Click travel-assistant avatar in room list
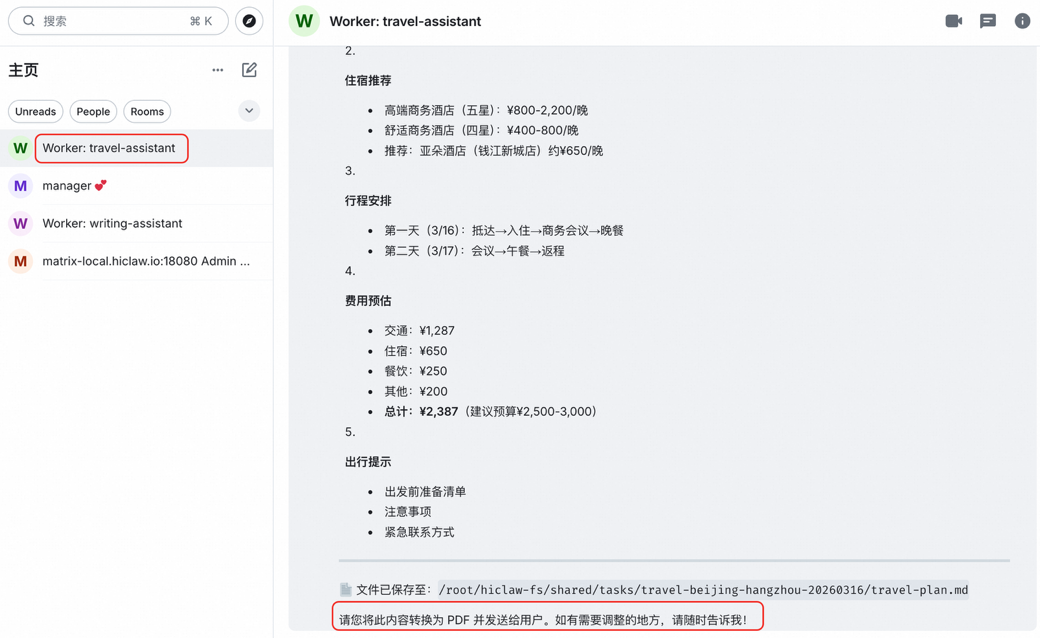1040x638 pixels. [21, 148]
